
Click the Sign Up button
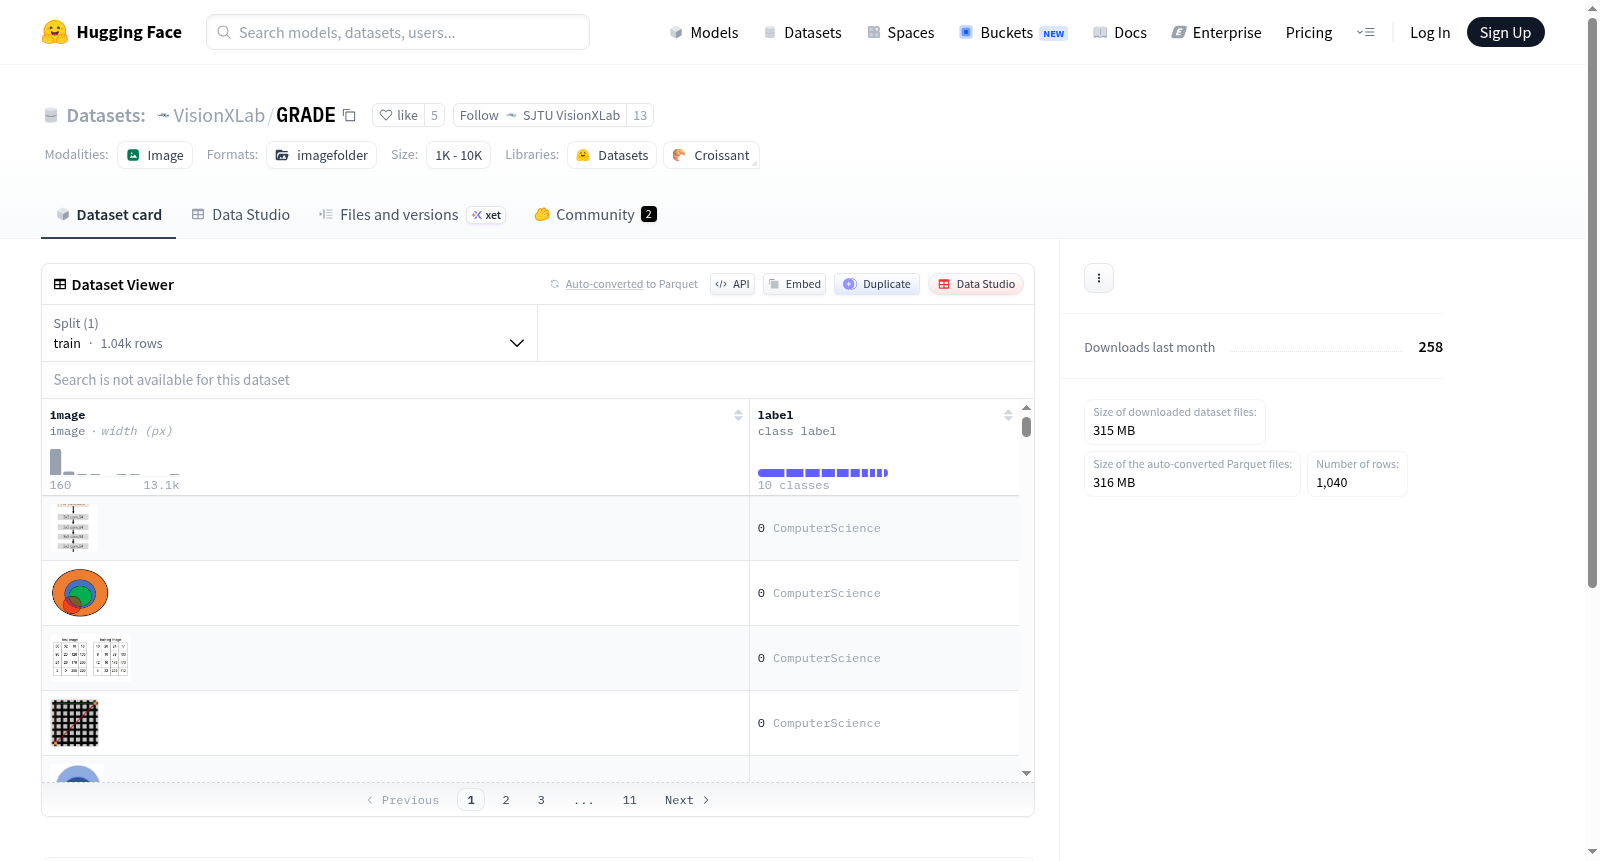point(1505,33)
